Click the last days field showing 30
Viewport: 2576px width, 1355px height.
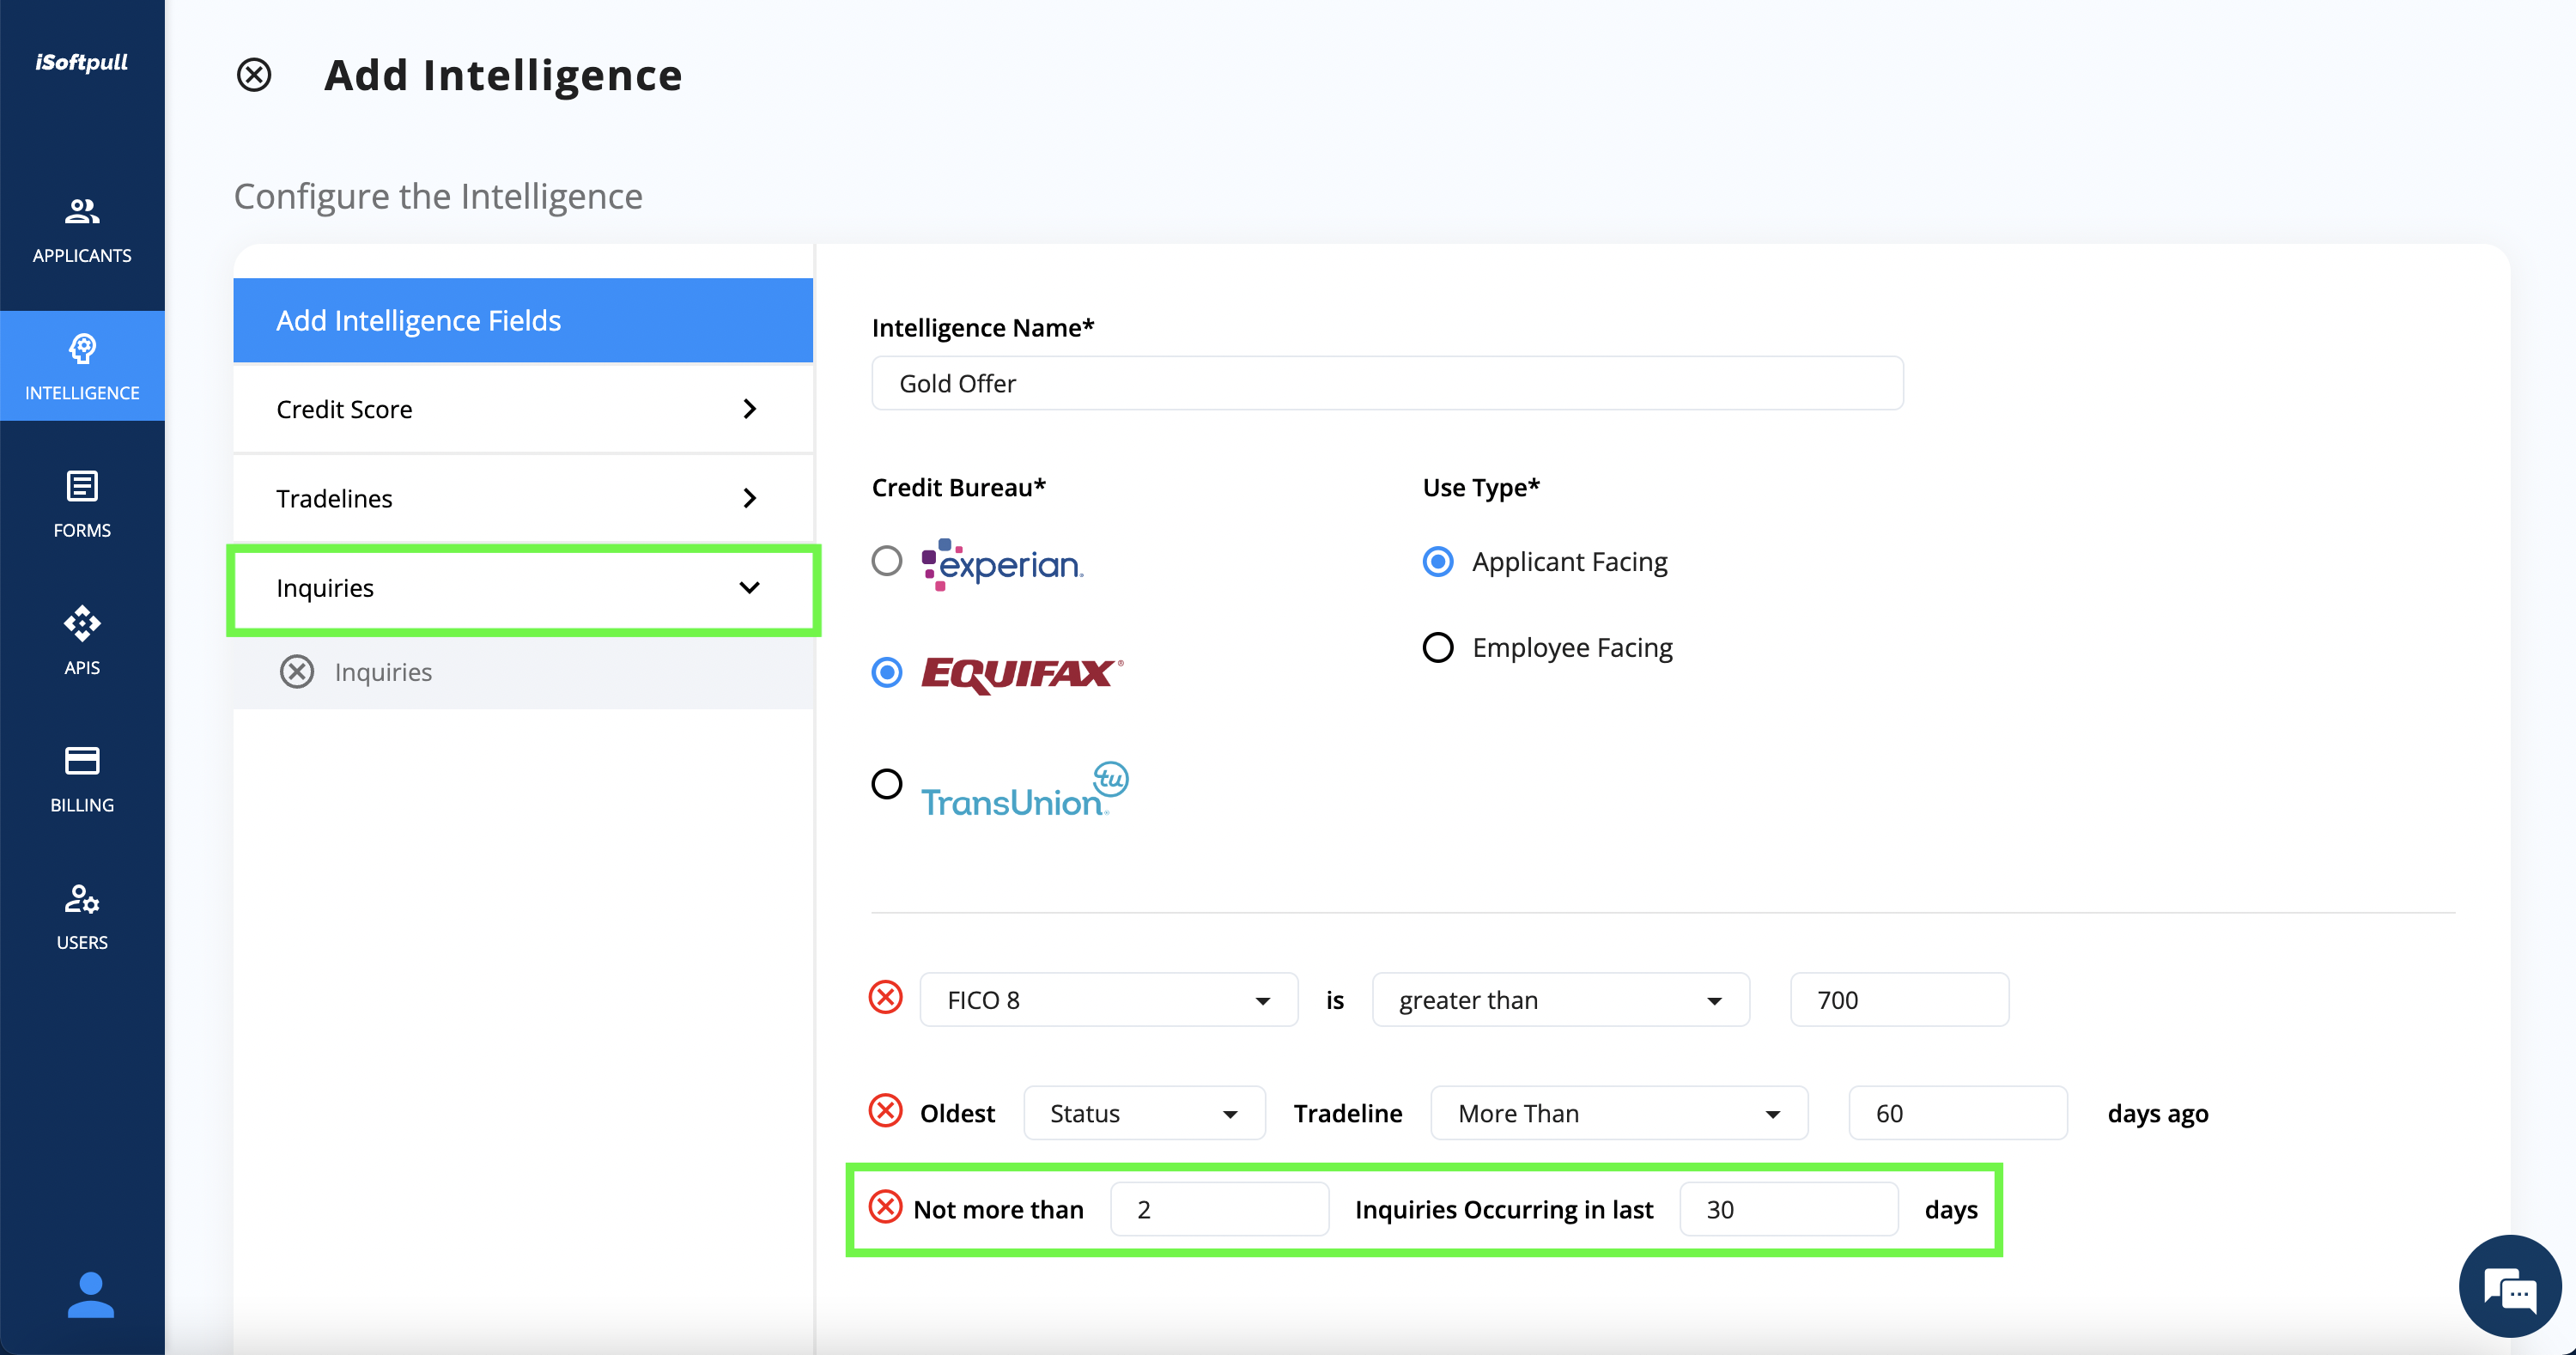point(1788,1209)
